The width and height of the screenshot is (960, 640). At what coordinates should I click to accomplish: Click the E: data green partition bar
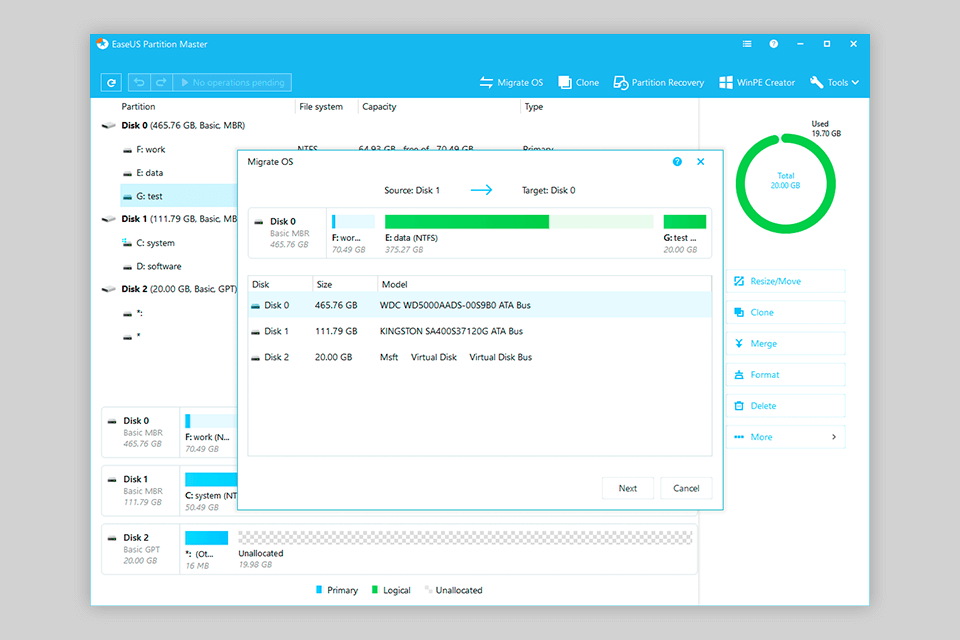[x=467, y=222]
